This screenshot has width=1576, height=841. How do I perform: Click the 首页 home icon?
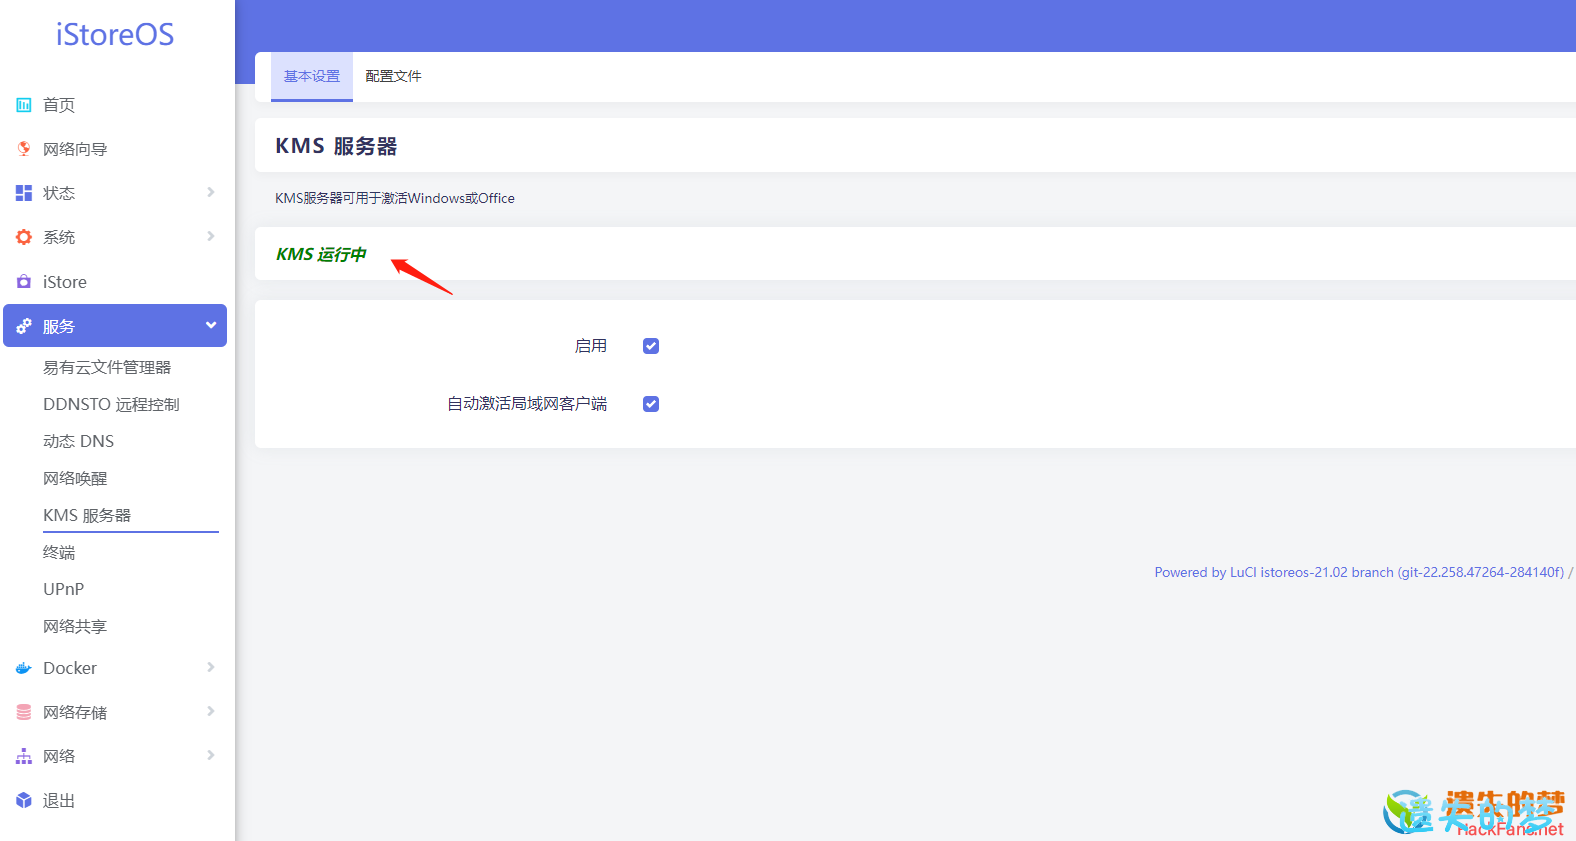24,105
